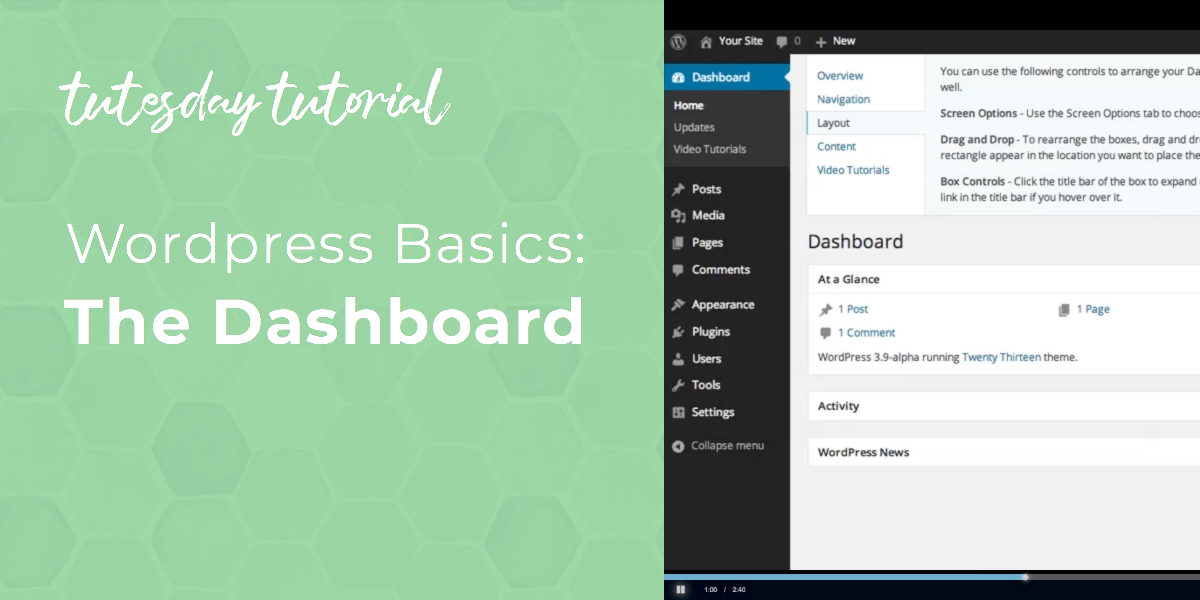The height and width of the screenshot is (600, 1200).
Task: Click the 2:40 video duration text
Action: coord(740,590)
